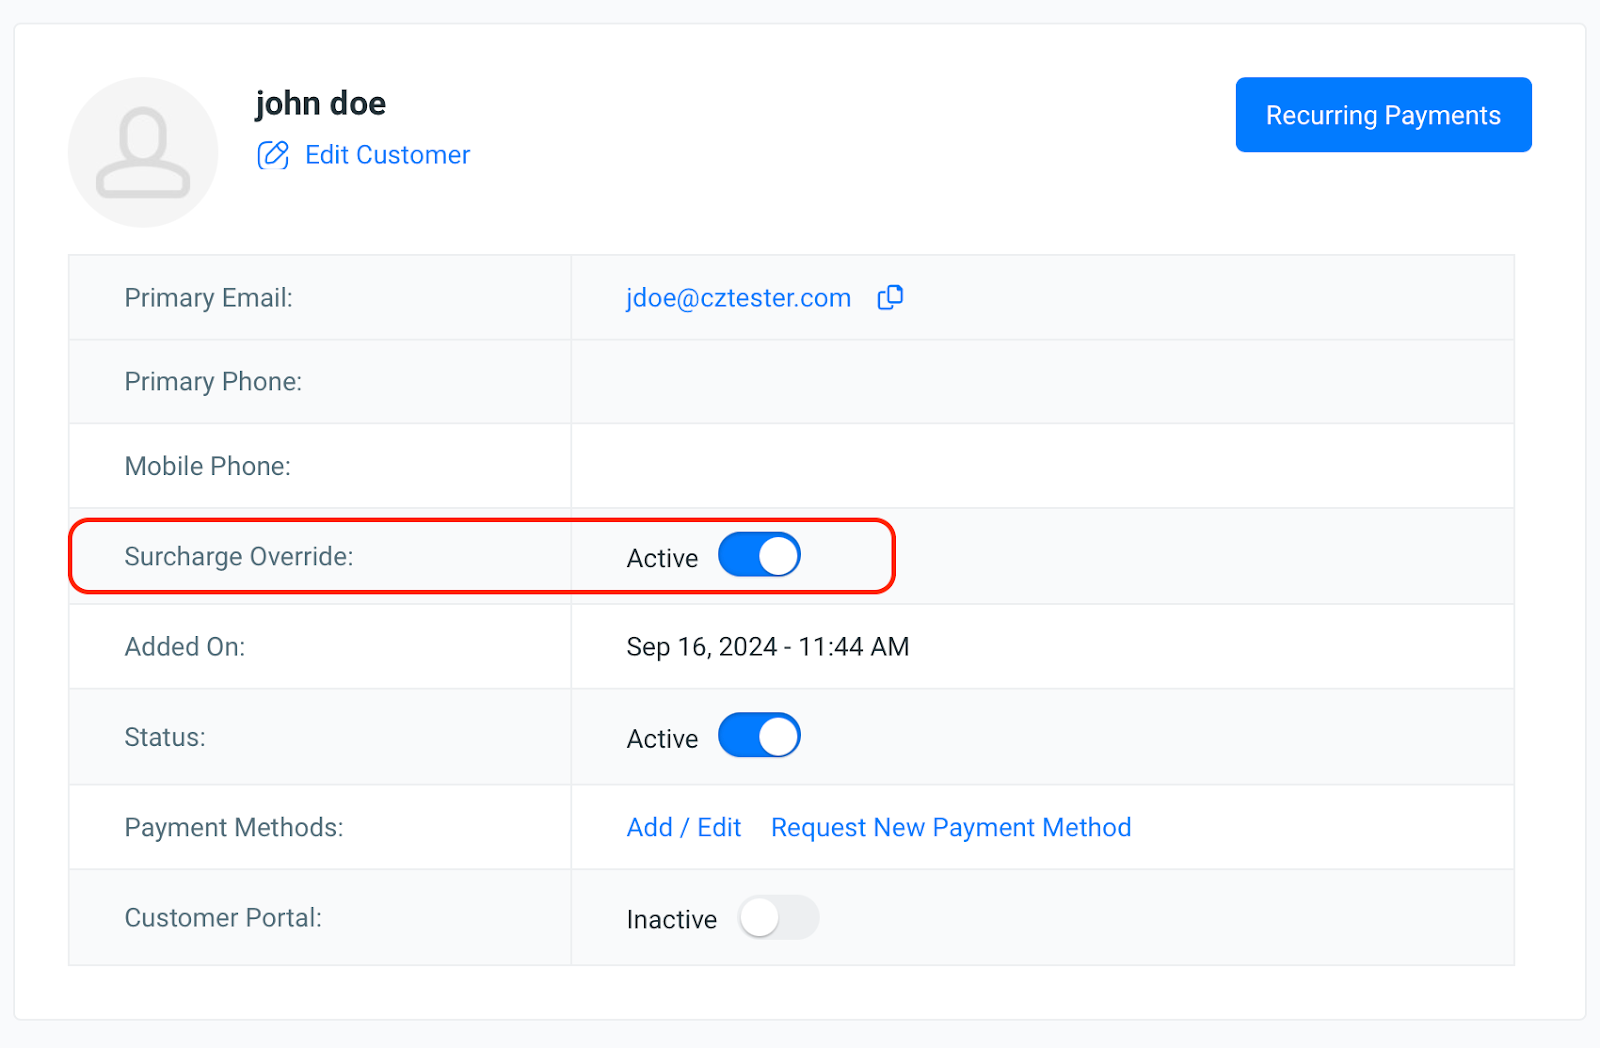
Task: Click the Customer Portal label
Action: 223,918
